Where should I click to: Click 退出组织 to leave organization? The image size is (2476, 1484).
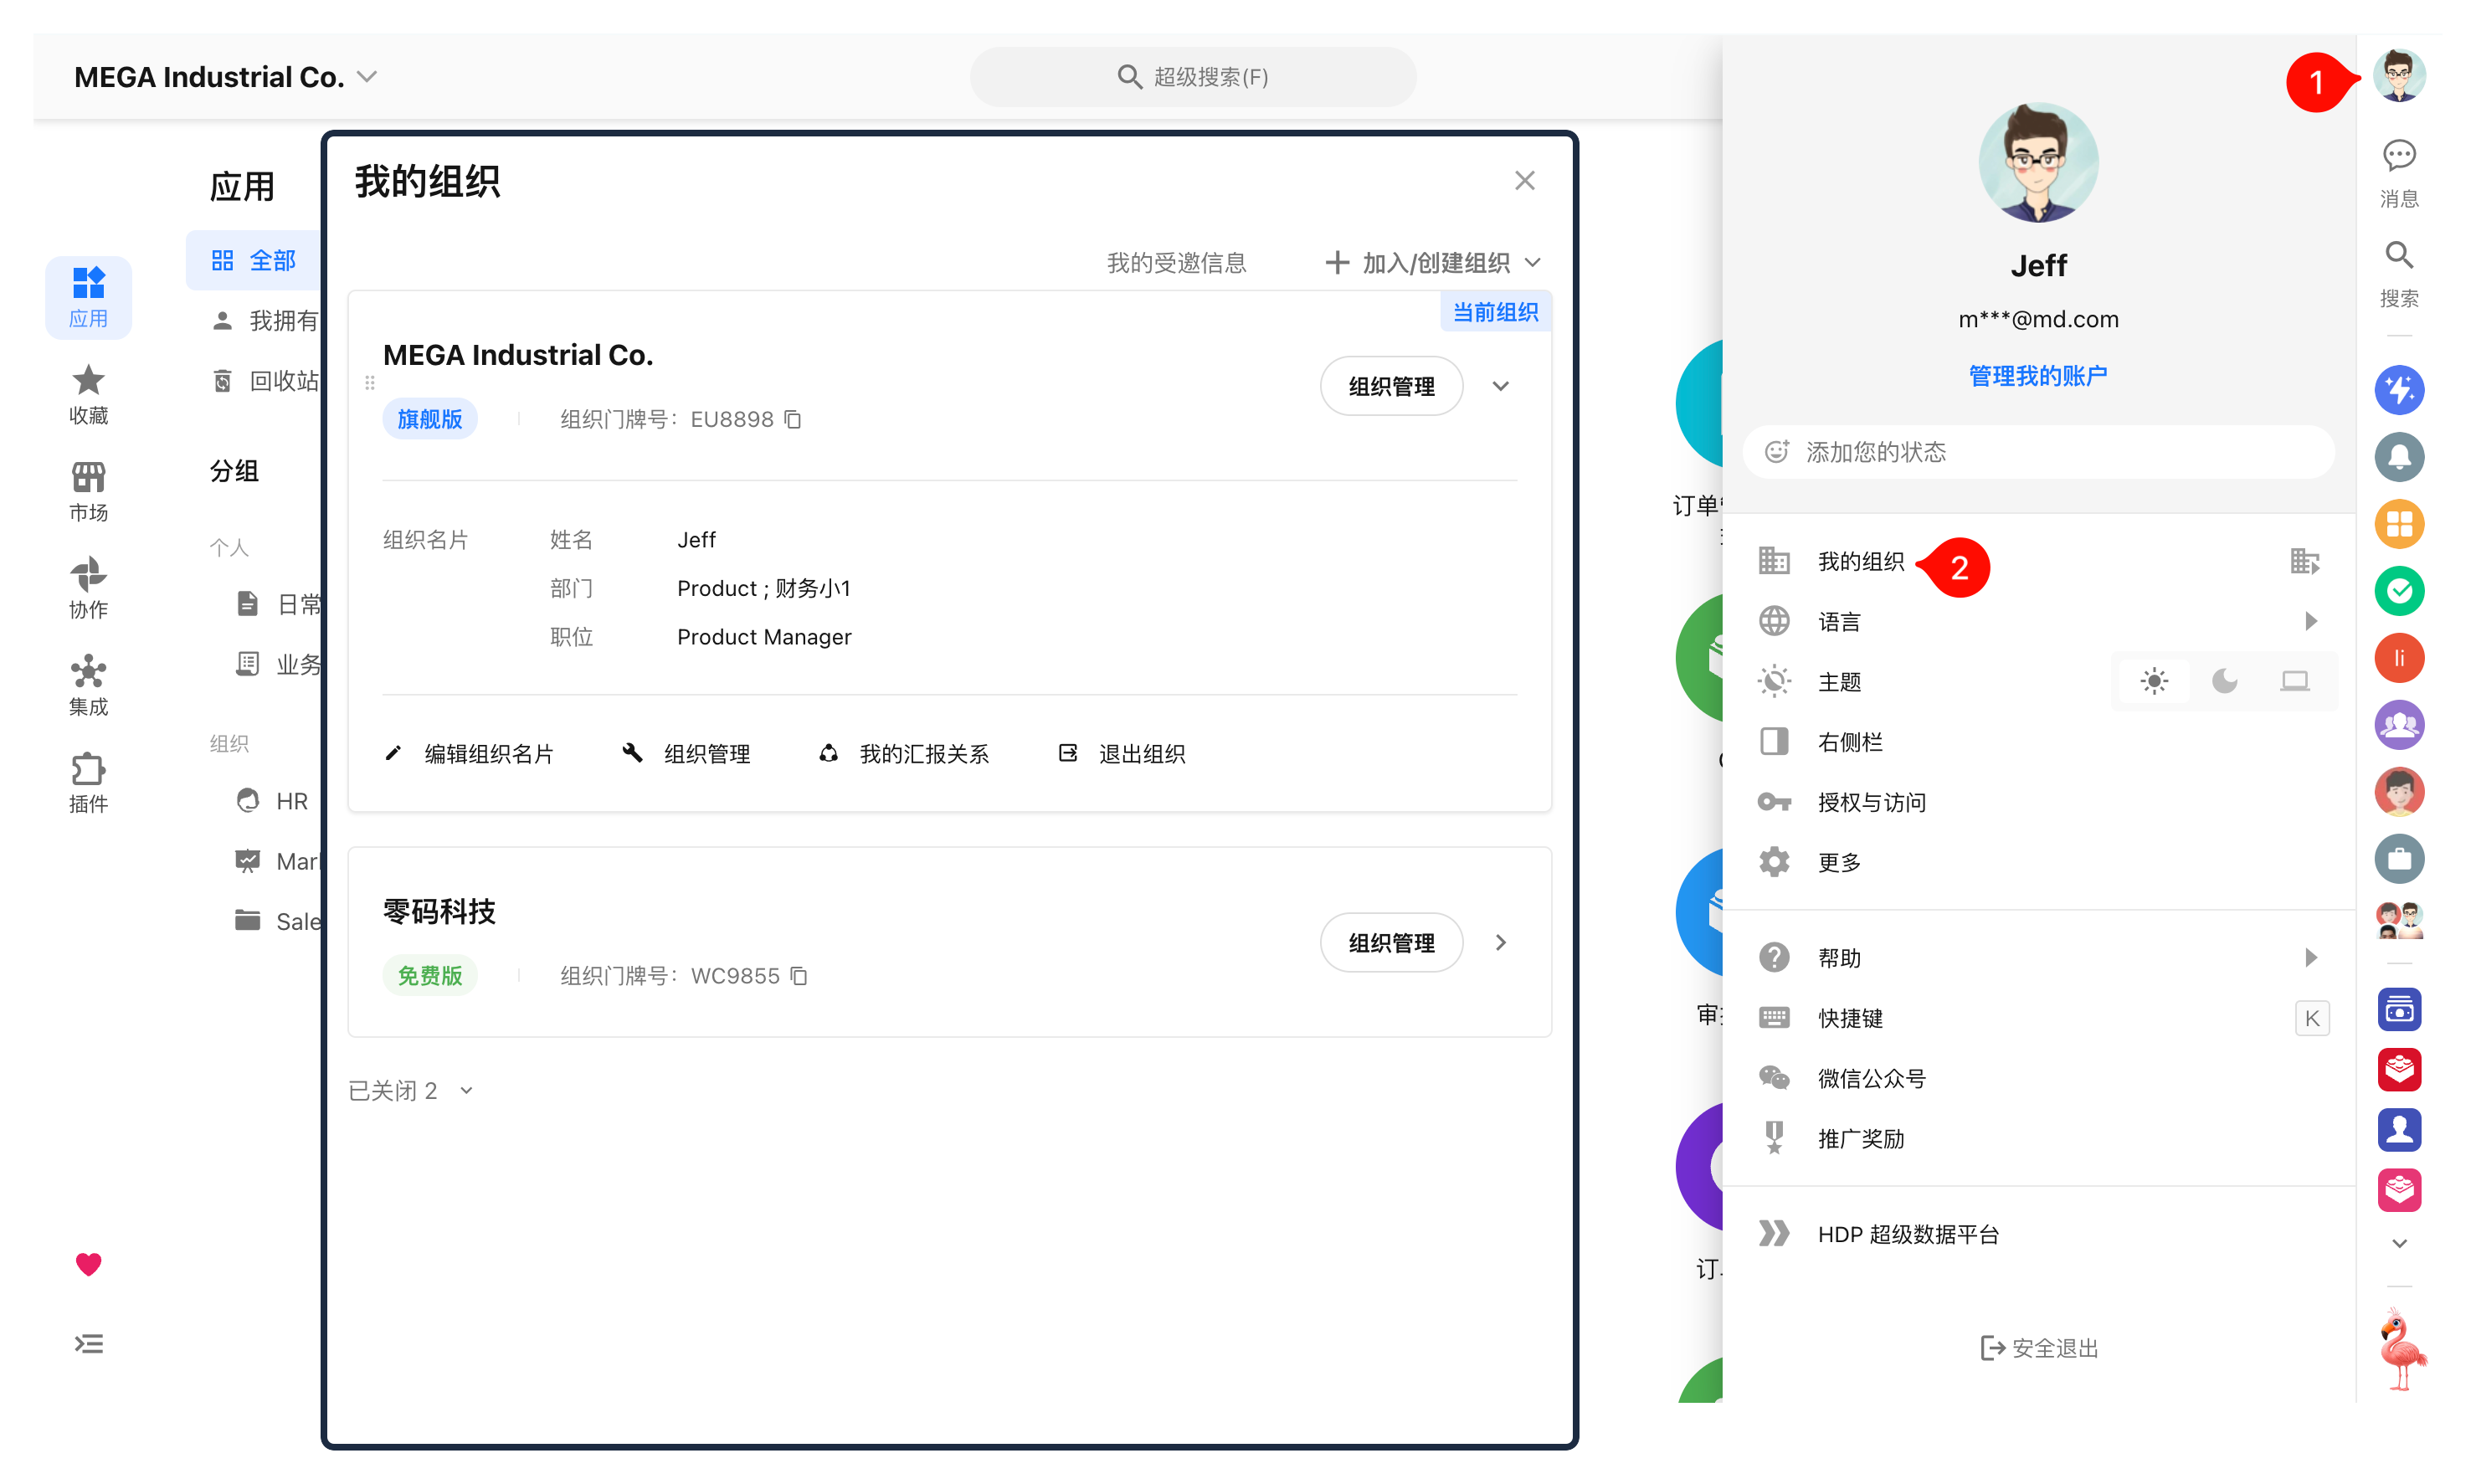(x=1121, y=753)
